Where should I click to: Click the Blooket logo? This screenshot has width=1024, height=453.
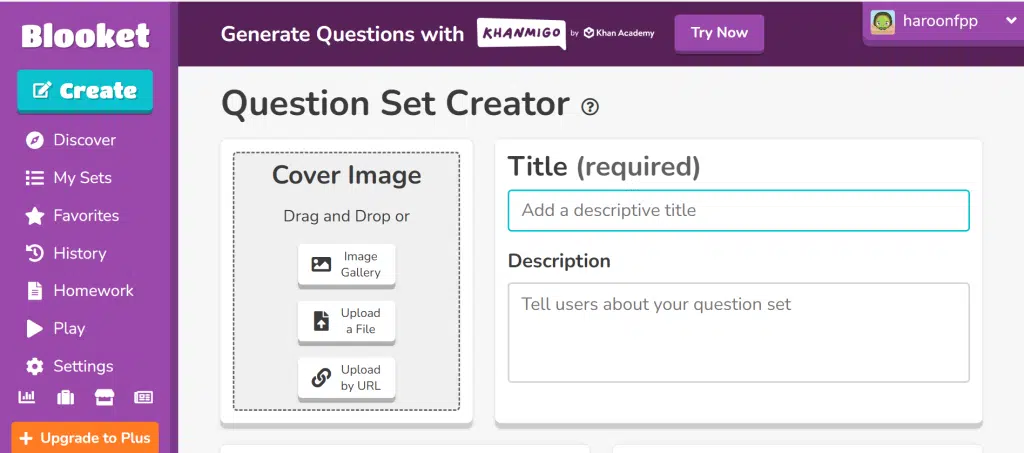coord(85,36)
